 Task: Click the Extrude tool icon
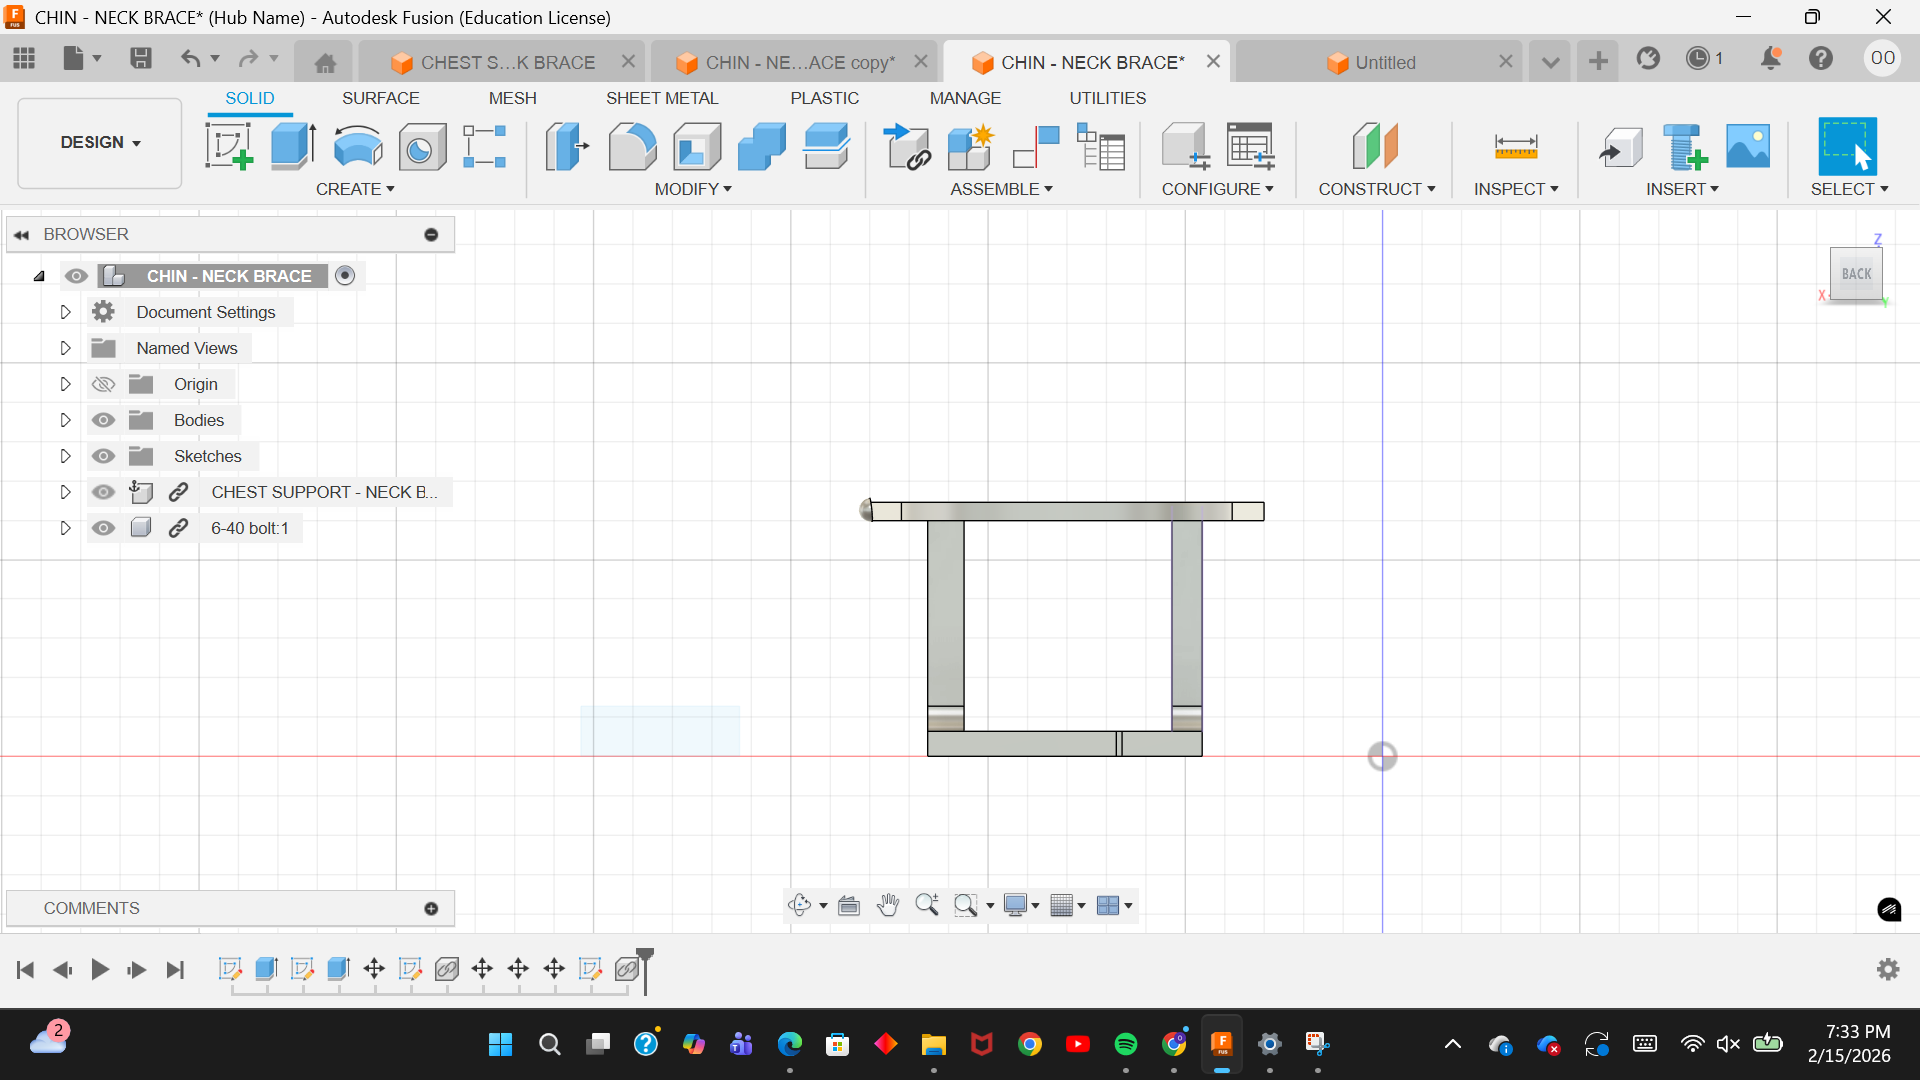pyautogui.click(x=293, y=147)
